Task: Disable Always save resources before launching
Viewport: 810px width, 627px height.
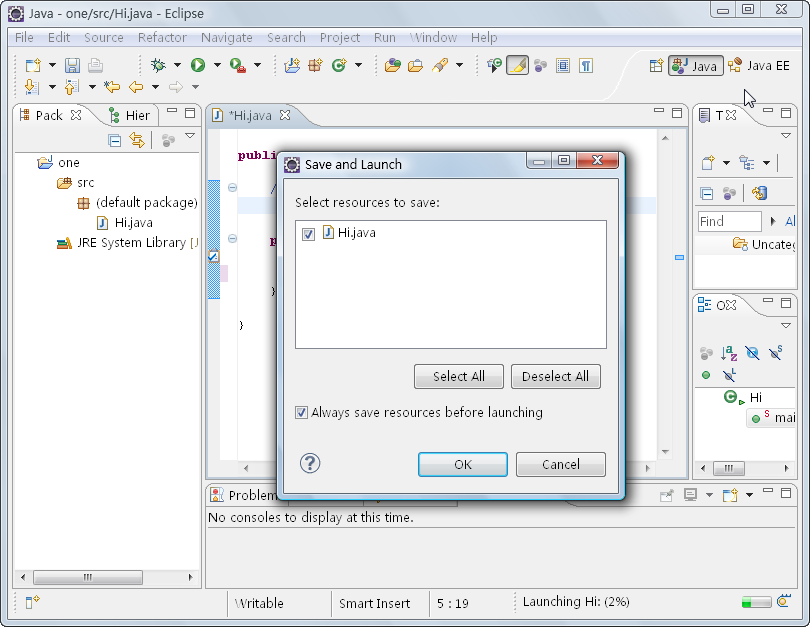Action: pos(301,412)
